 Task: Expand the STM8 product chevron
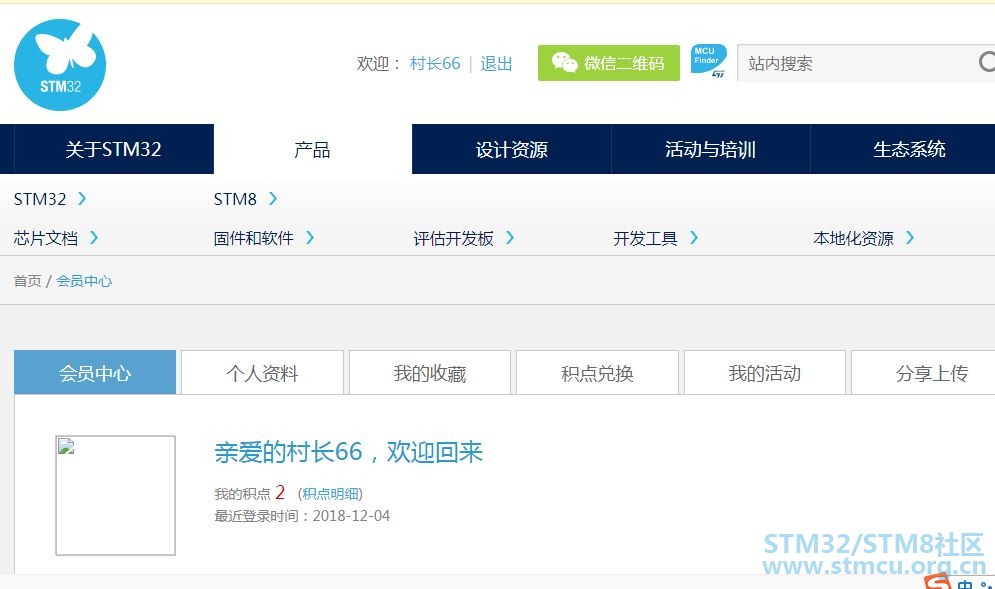[273, 199]
